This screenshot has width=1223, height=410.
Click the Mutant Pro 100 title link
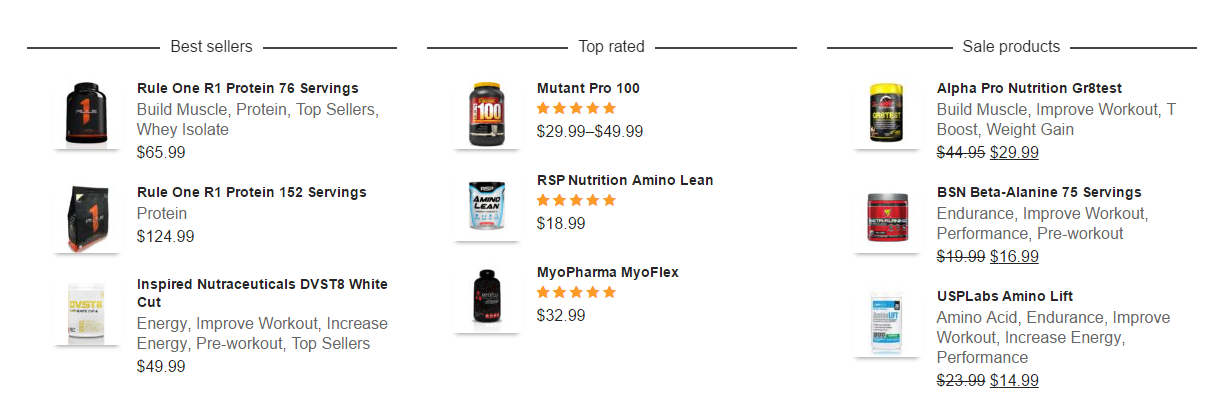(x=588, y=88)
